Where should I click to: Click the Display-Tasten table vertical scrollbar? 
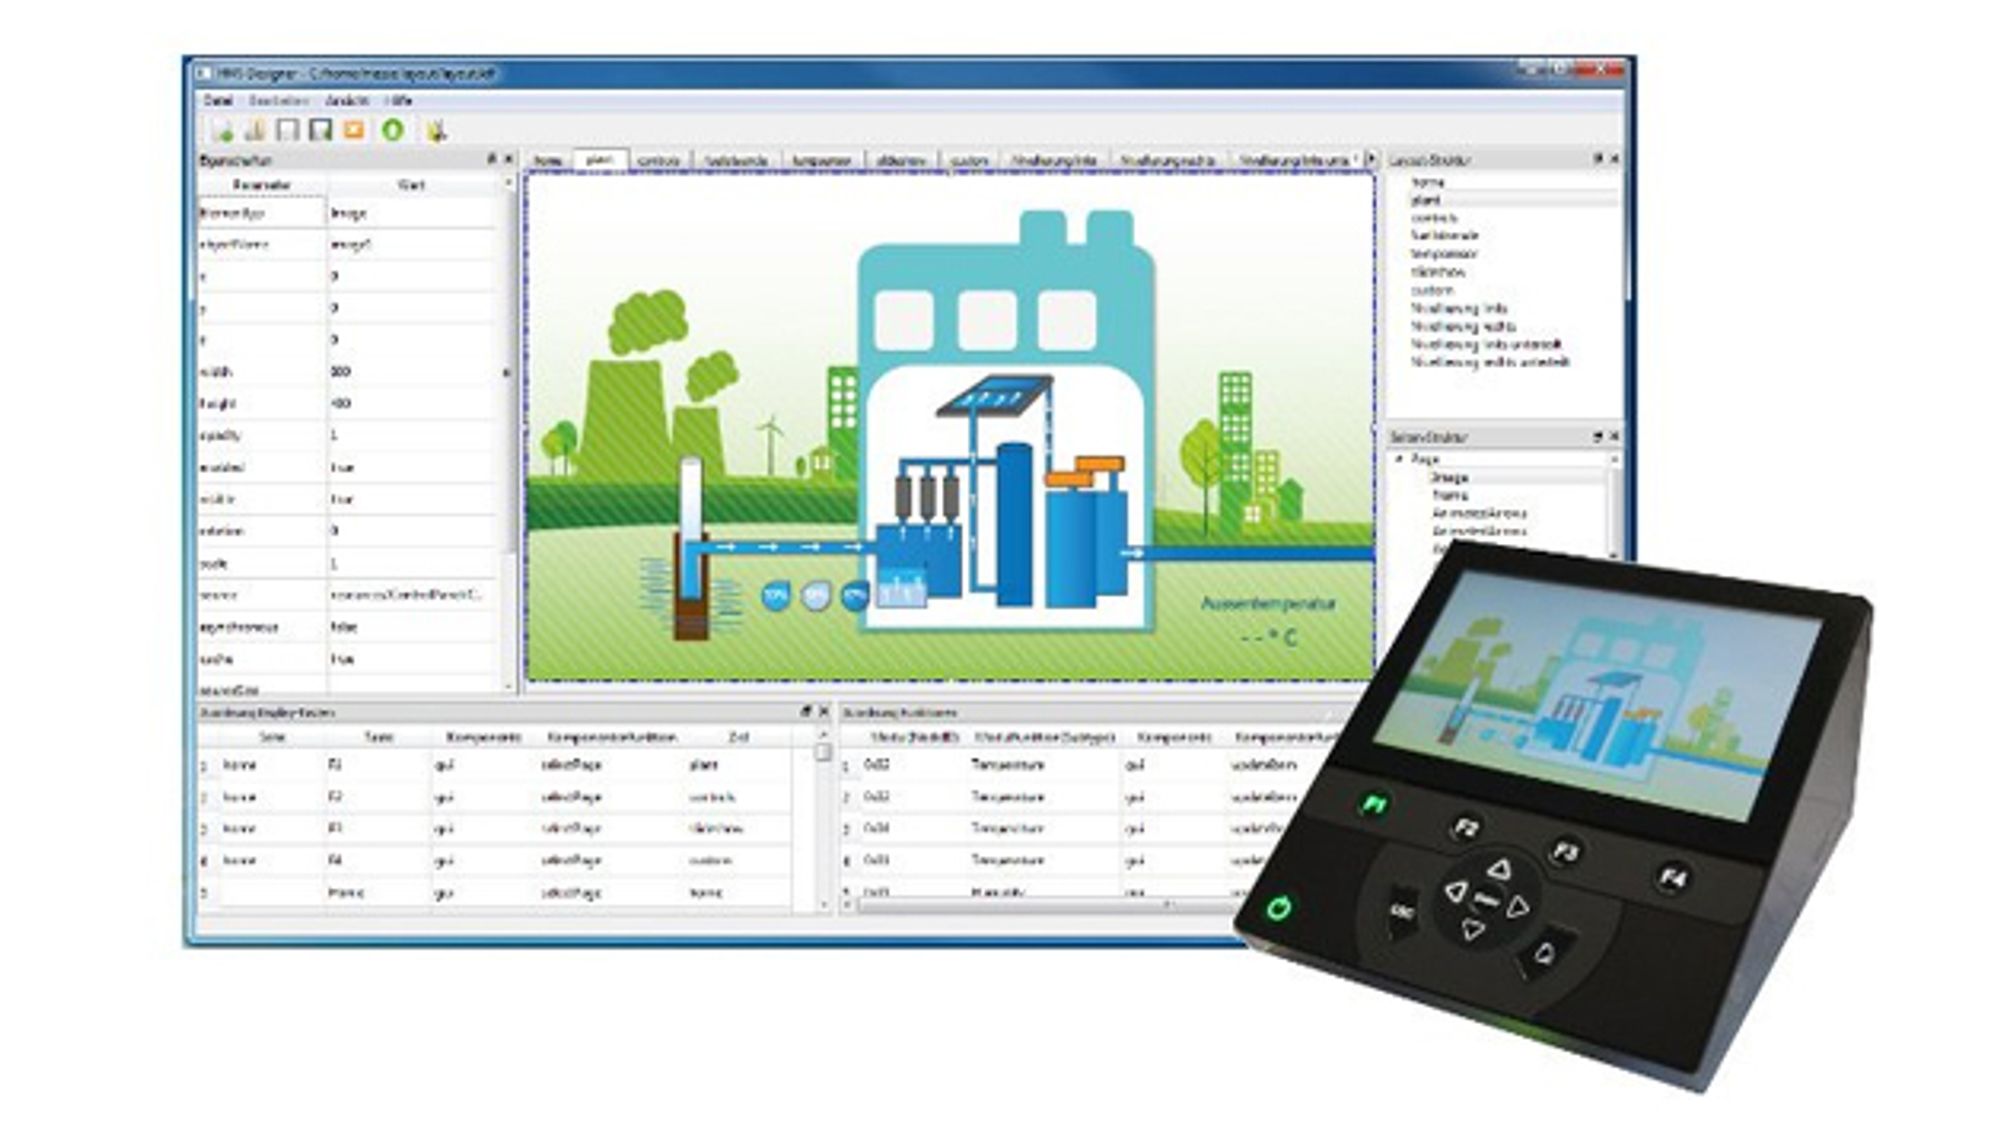pyautogui.click(x=823, y=820)
